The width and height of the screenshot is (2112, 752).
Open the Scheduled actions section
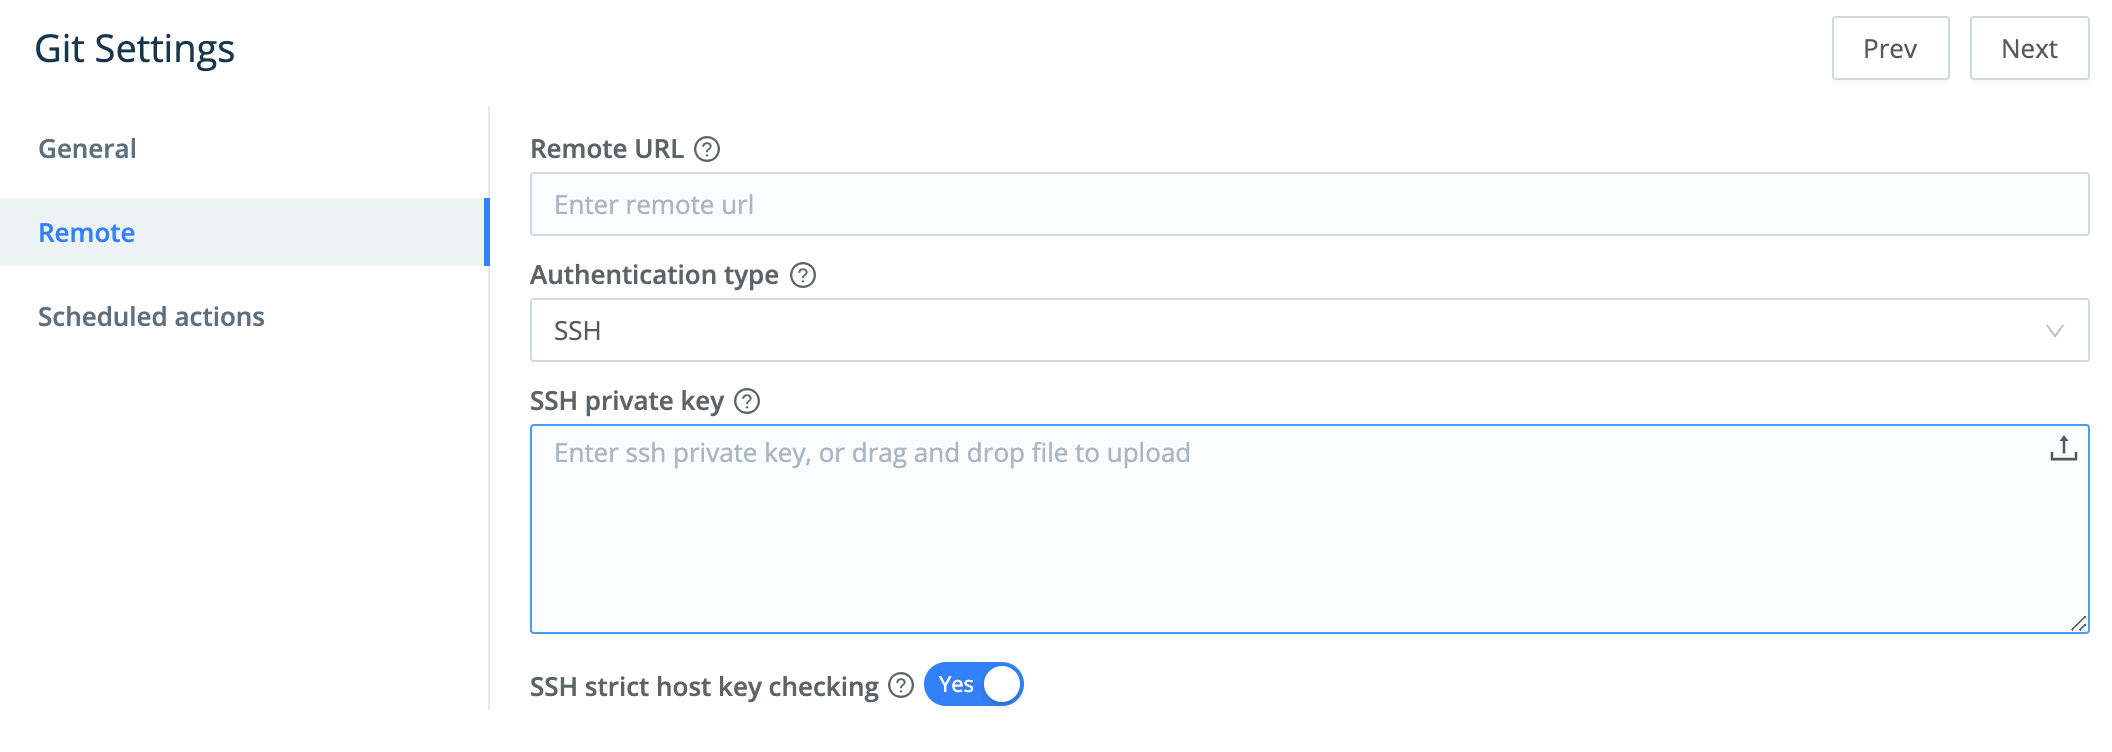[151, 317]
